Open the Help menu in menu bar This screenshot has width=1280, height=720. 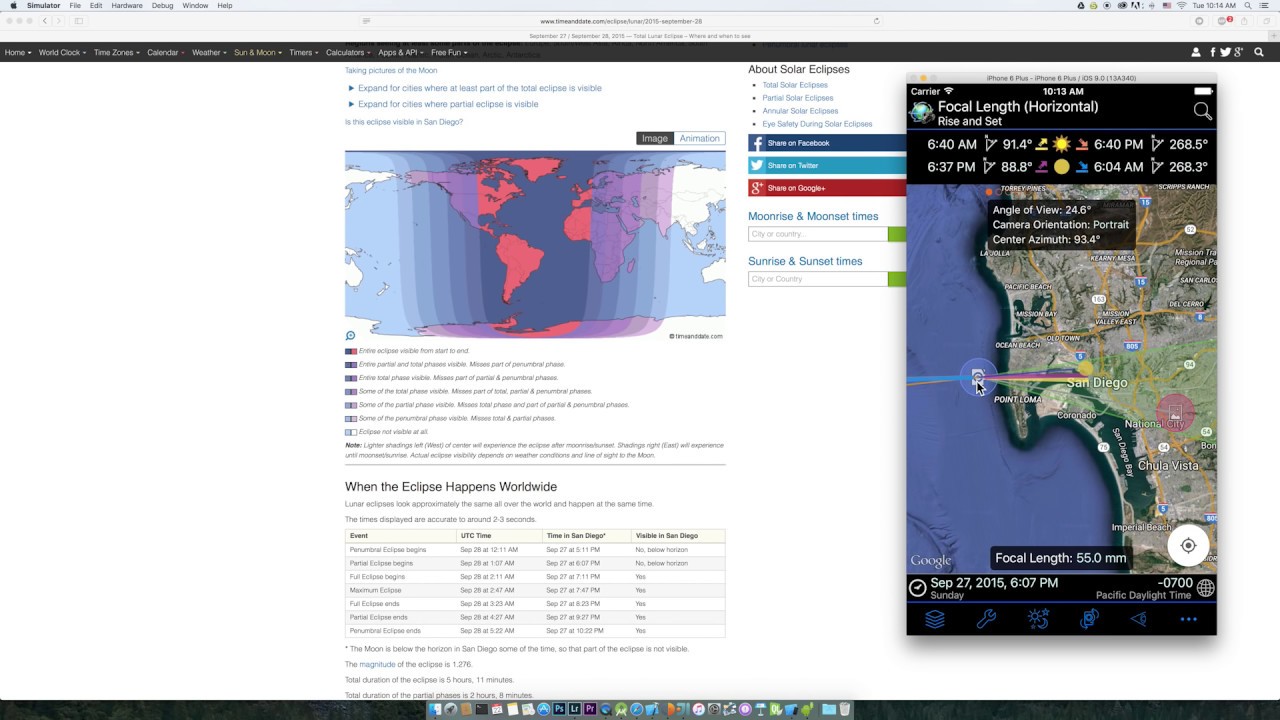(x=225, y=6)
